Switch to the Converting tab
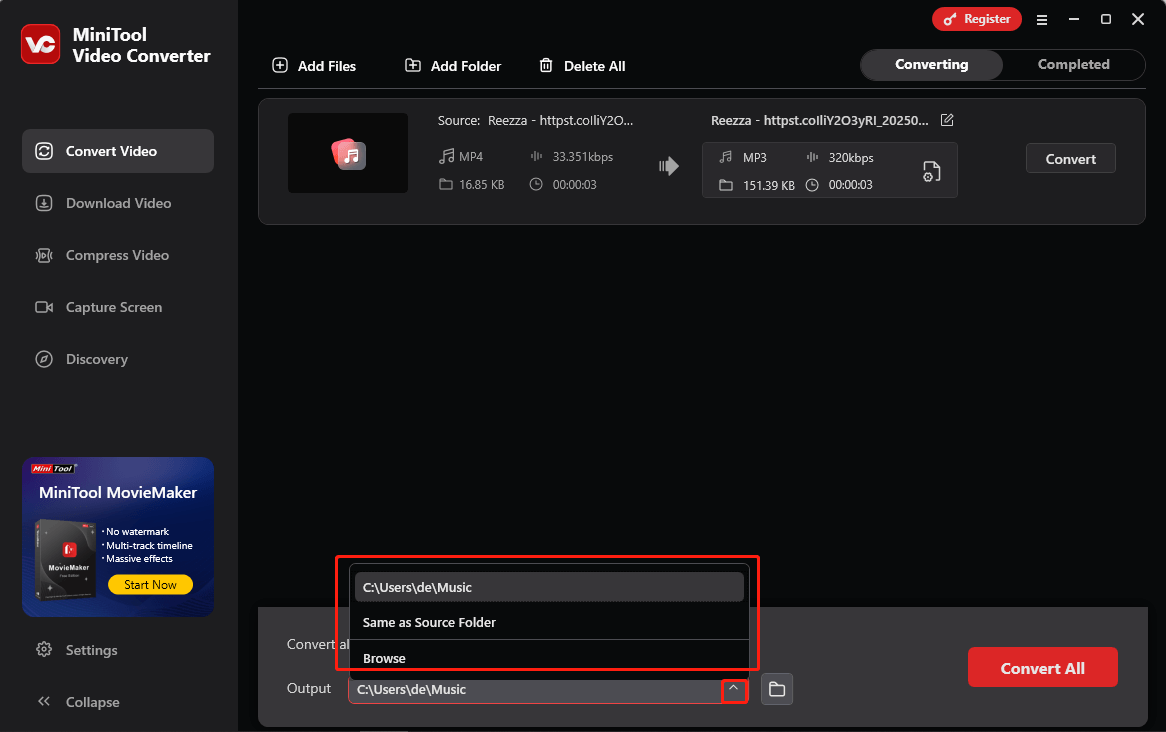 click(x=931, y=65)
